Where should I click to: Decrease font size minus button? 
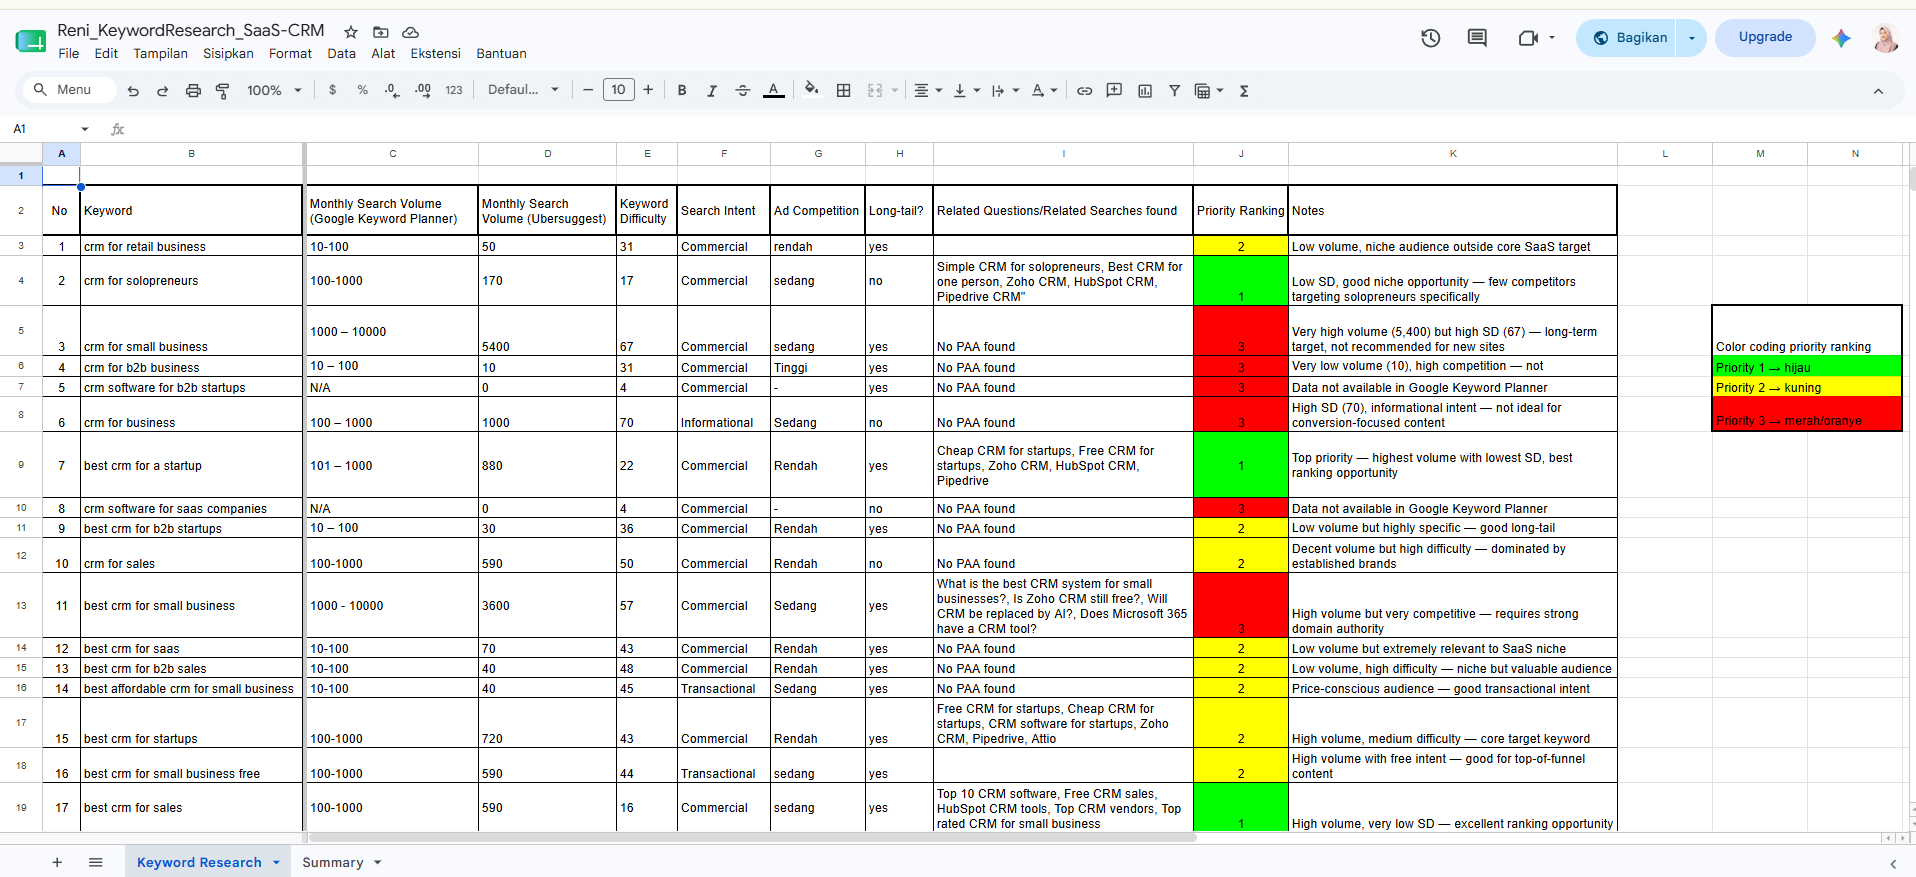point(588,90)
